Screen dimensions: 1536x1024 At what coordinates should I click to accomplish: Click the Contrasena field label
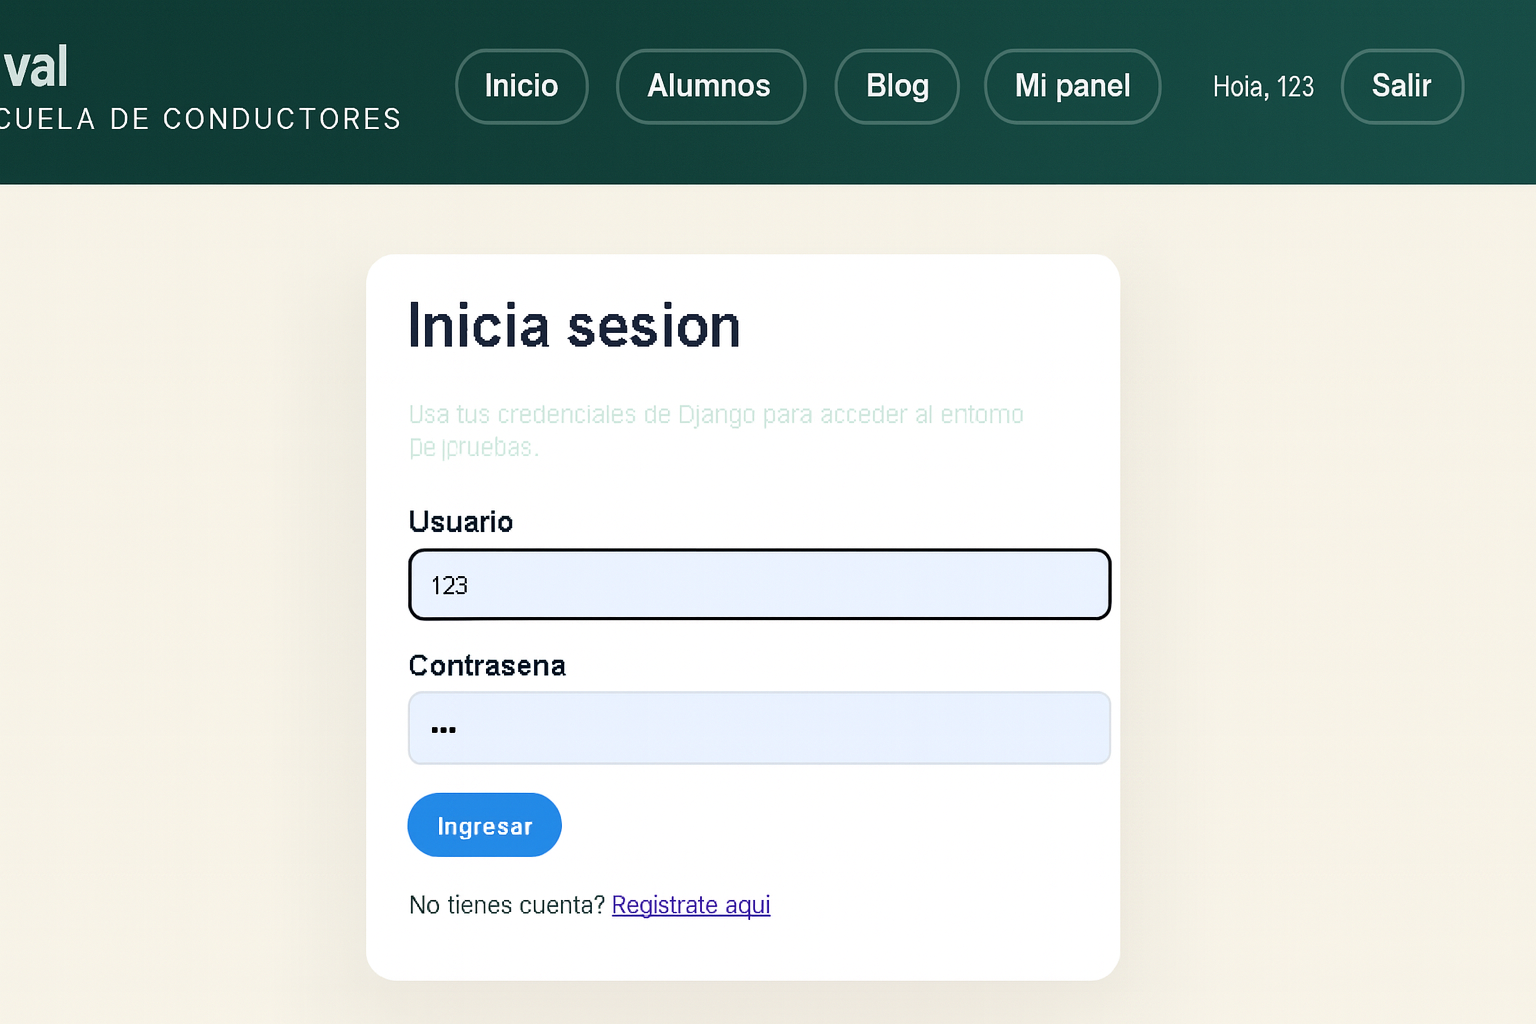pyautogui.click(x=487, y=666)
